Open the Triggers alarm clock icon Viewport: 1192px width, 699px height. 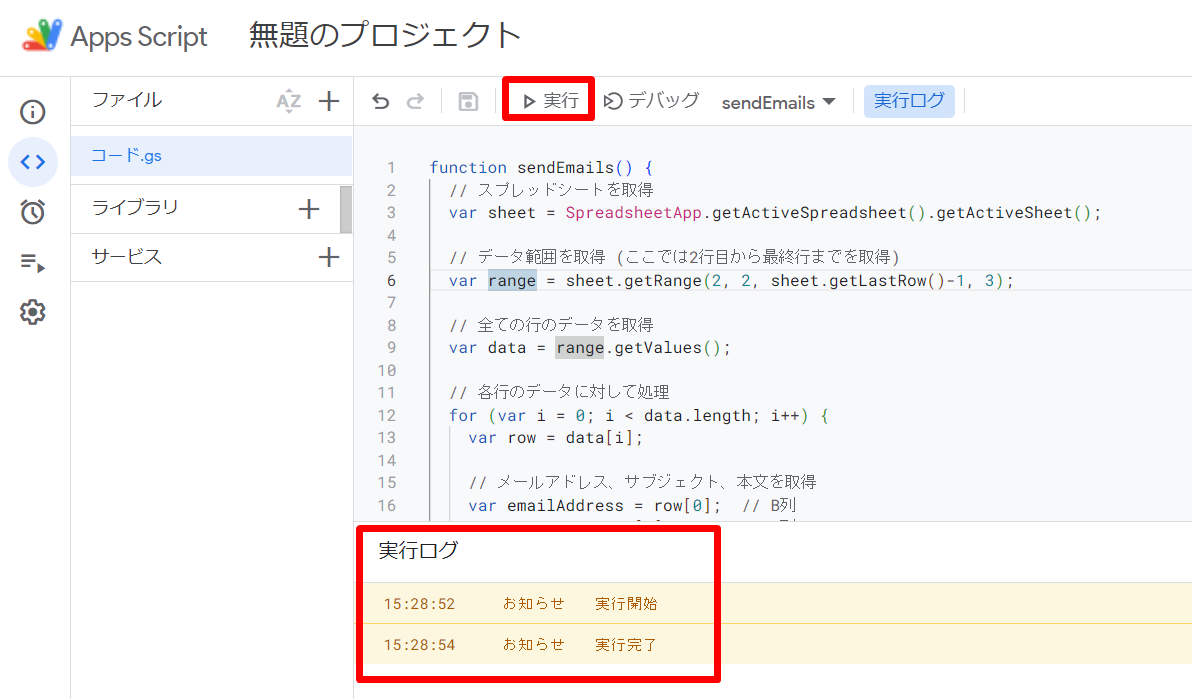coord(33,211)
